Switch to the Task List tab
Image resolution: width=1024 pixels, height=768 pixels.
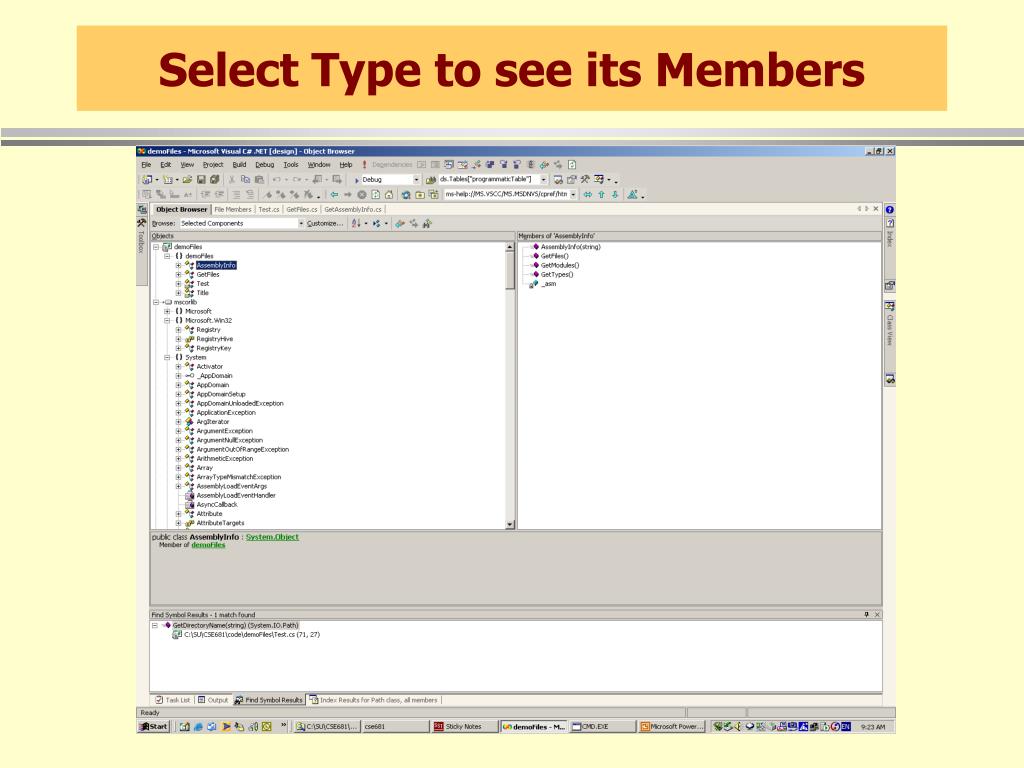pyautogui.click(x=172, y=700)
